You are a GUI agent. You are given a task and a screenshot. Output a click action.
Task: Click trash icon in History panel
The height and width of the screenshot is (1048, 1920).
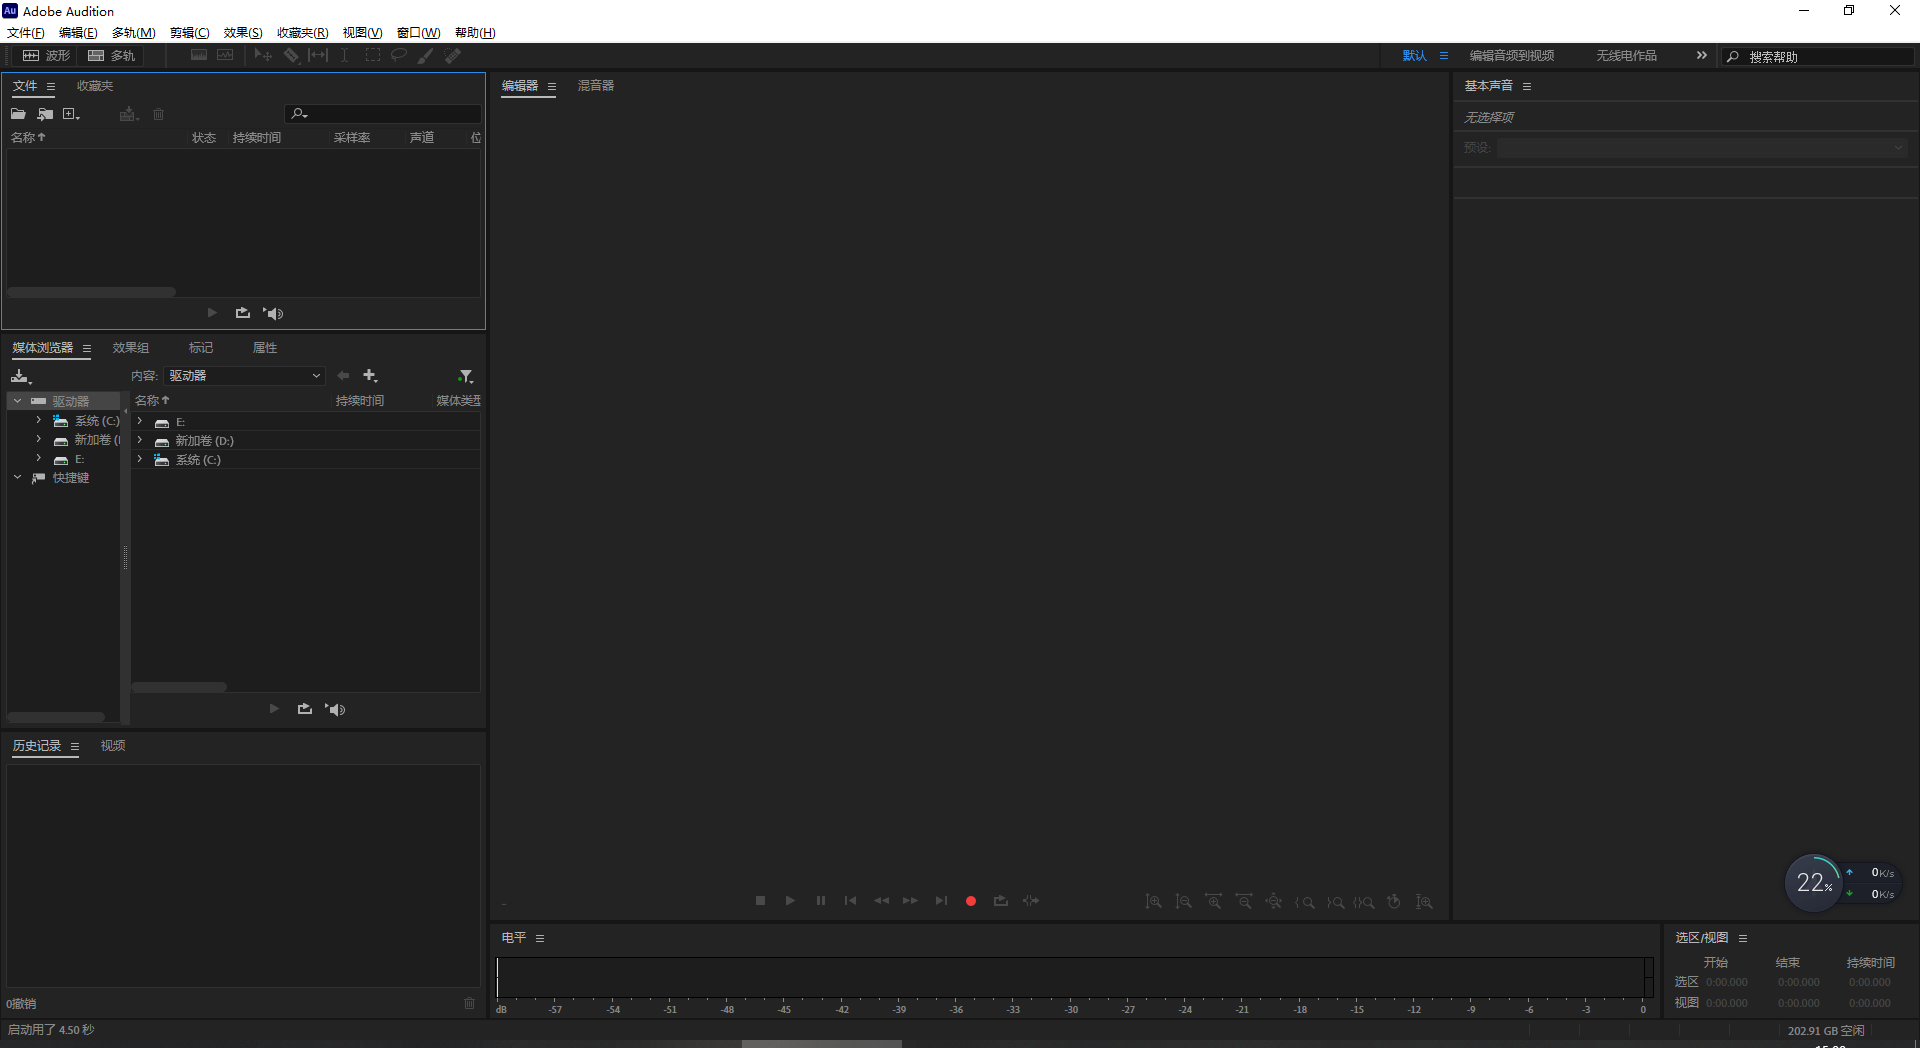coord(469,1003)
